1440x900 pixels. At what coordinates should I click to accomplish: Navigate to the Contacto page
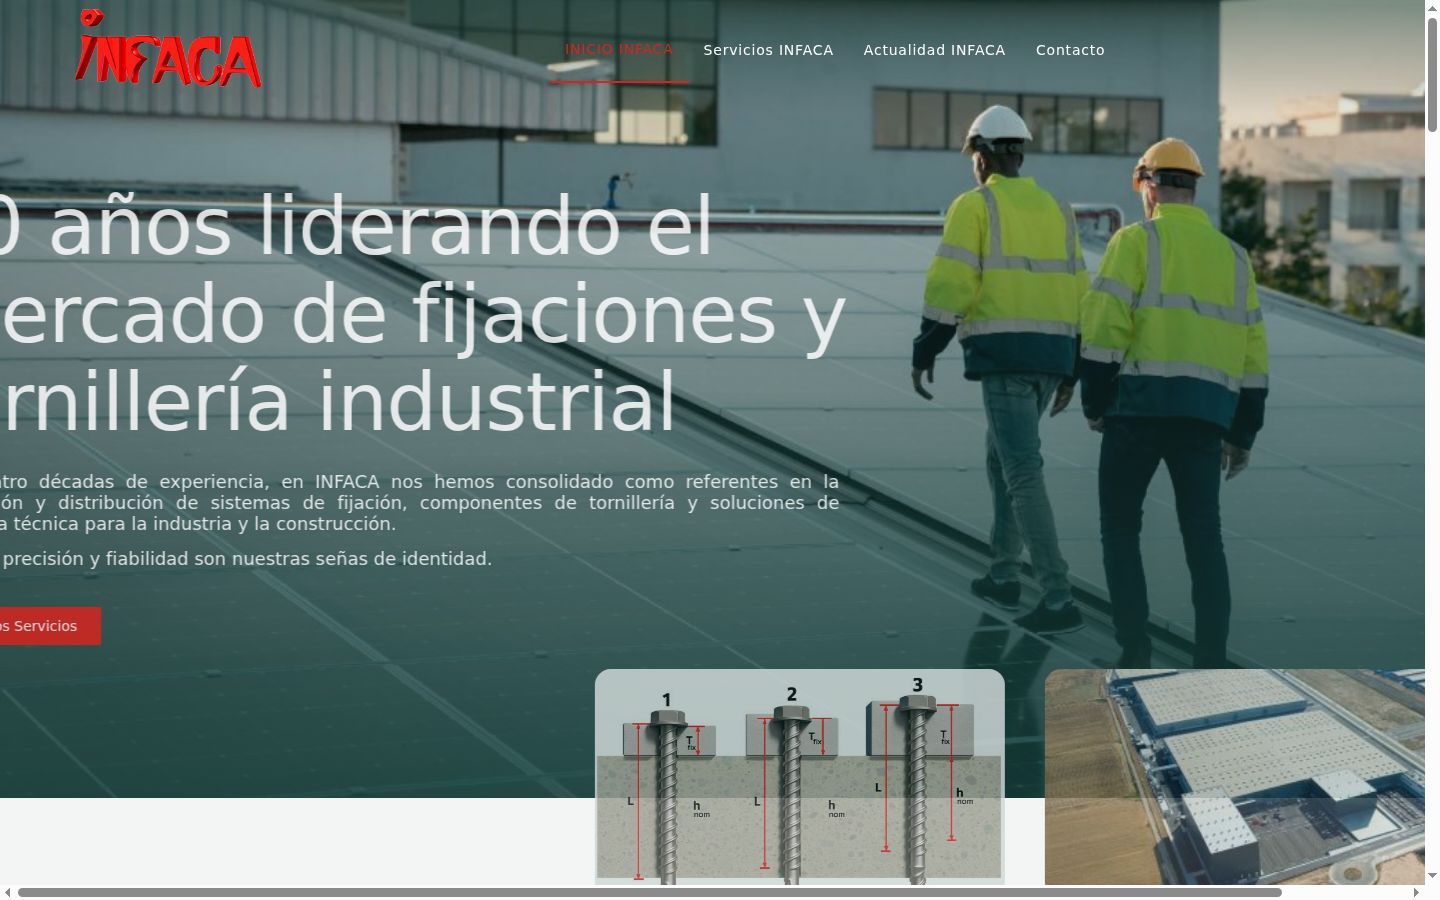tap(1070, 50)
